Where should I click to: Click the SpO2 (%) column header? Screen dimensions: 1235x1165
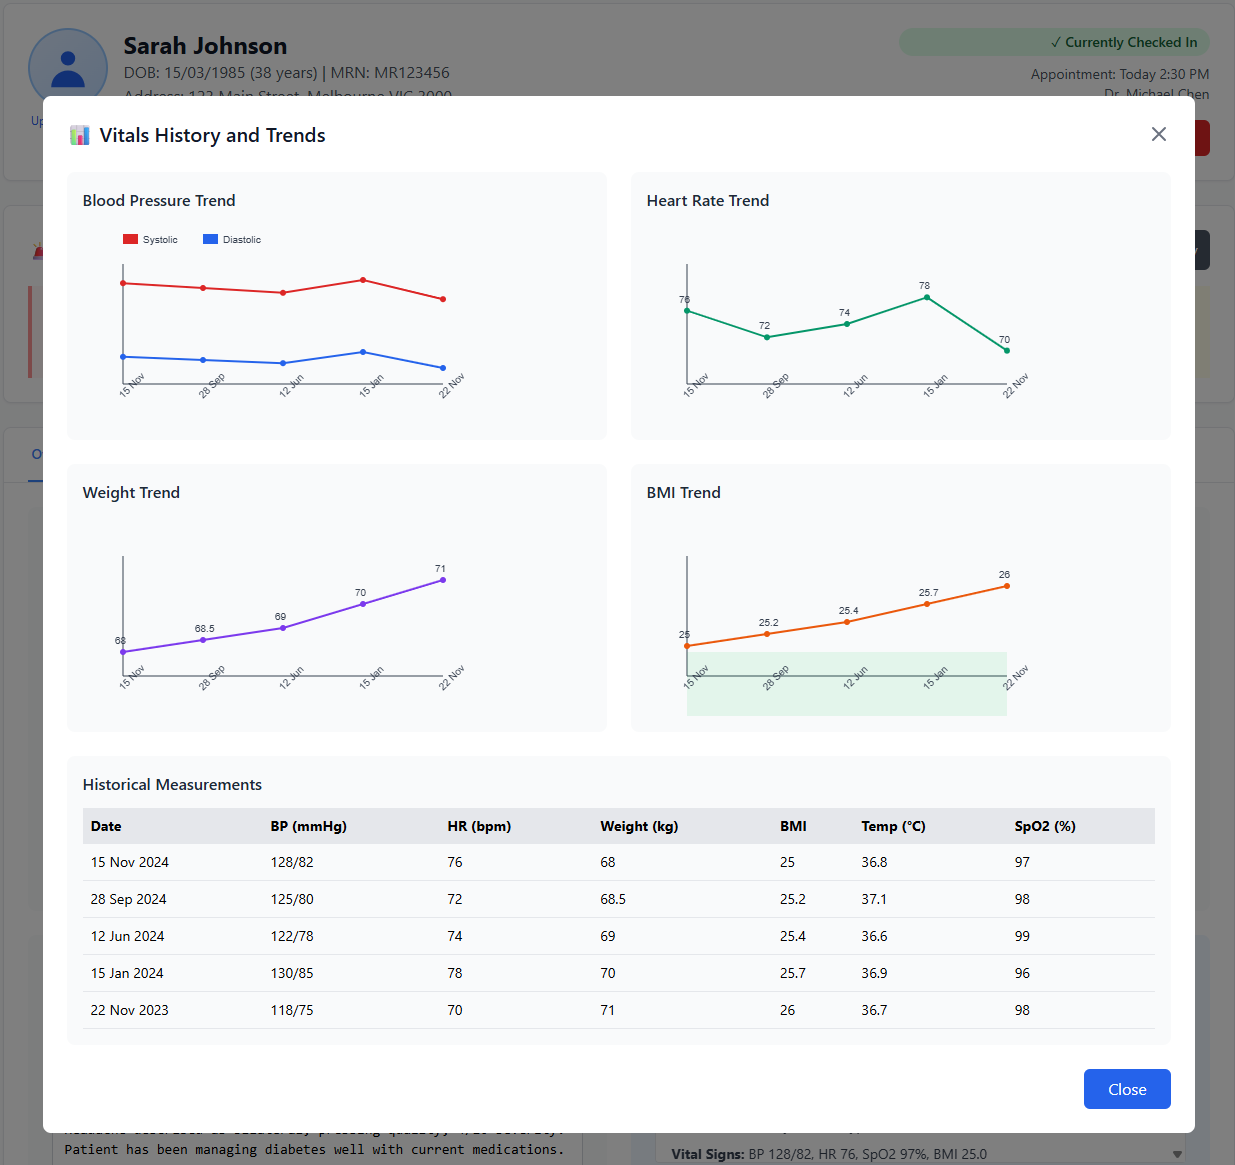click(x=1045, y=826)
